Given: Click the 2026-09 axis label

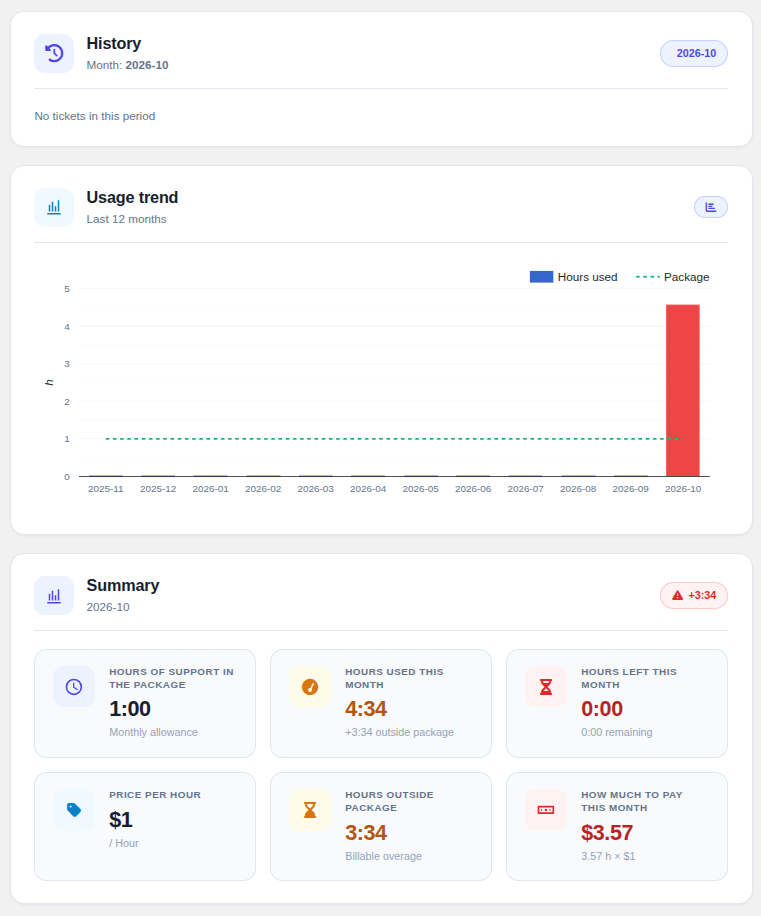Looking at the screenshot, I should (630, 489).
